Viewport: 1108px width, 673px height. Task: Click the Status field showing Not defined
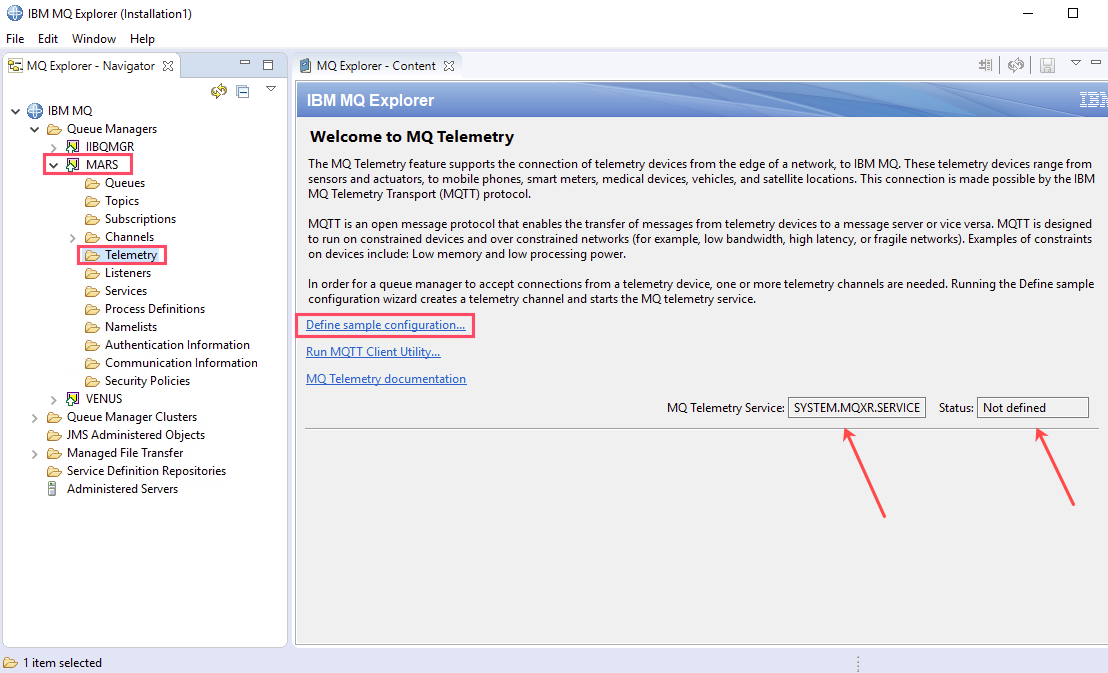[x=1032, y=408]
